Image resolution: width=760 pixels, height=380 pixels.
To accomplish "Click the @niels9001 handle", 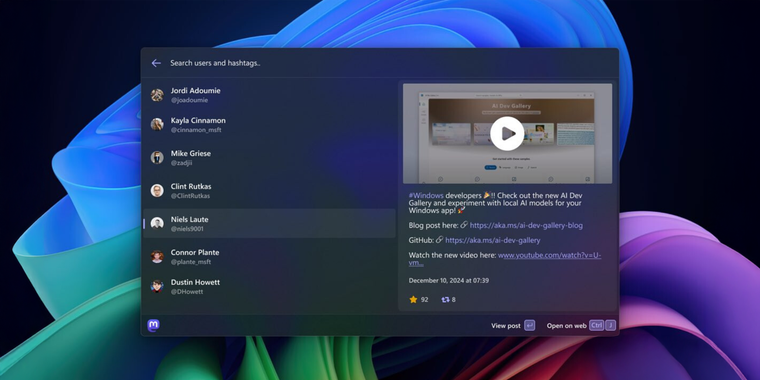I will click(x=187, y=229).
